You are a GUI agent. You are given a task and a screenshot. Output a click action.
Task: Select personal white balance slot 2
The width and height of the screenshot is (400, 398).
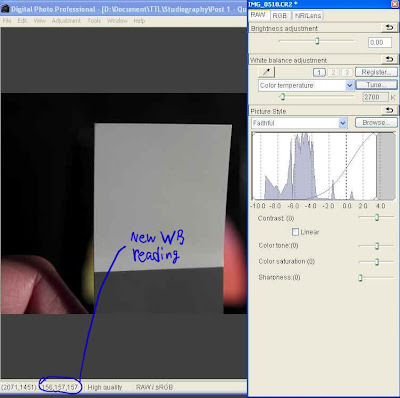click(333, 72)
